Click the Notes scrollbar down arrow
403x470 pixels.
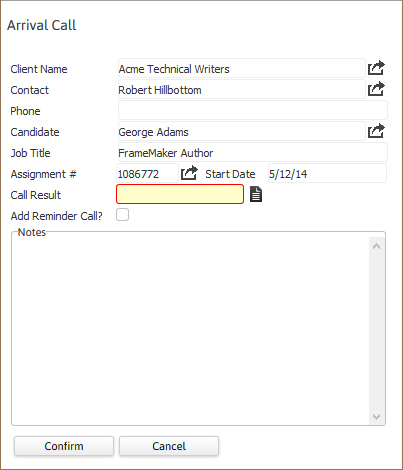tap(377, 417)
